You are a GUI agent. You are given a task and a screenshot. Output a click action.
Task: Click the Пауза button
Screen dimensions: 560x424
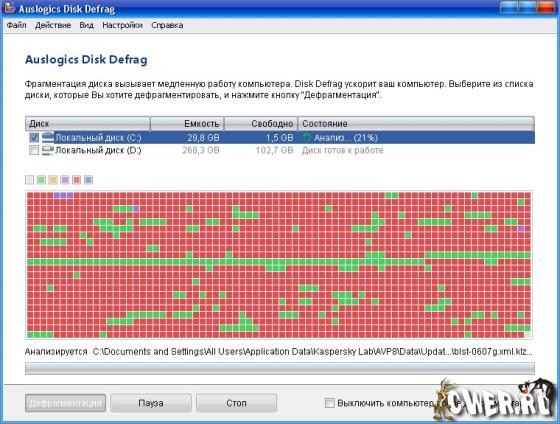151,403
